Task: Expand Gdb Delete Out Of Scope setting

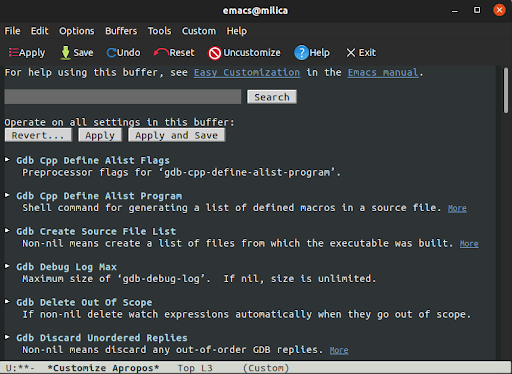Action: [7, 301]
